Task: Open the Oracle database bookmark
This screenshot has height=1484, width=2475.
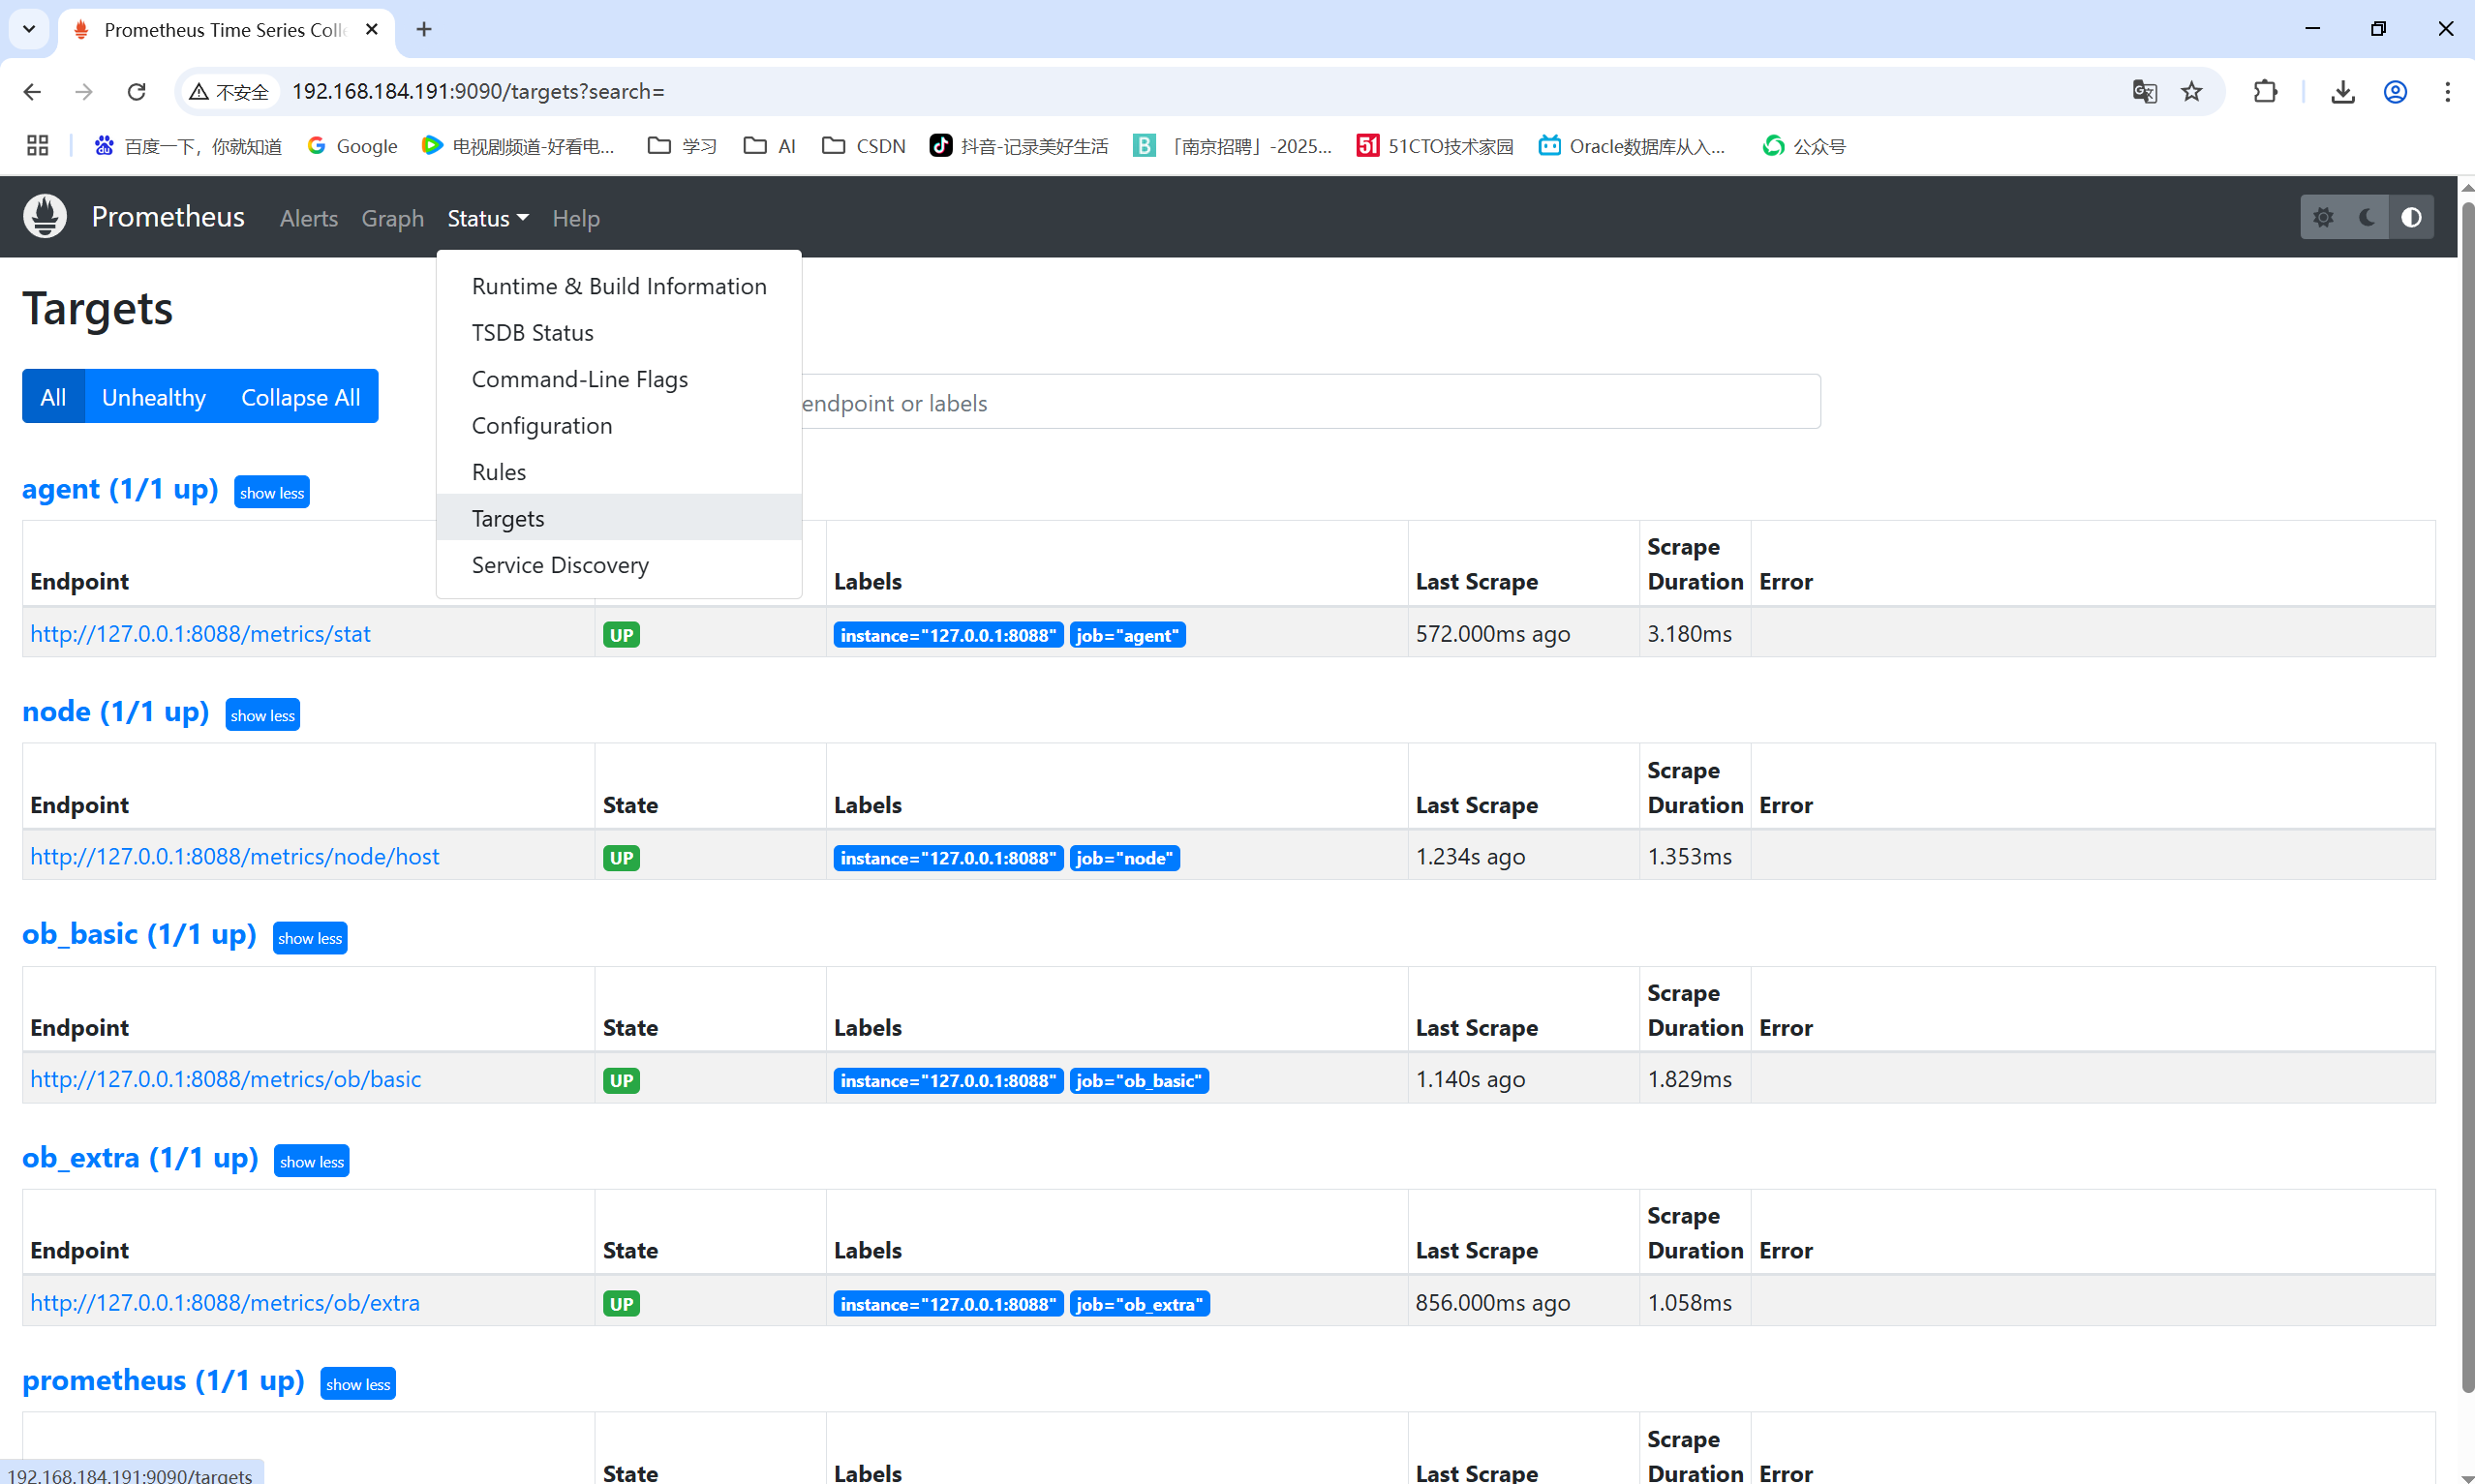Action: tap(1632, 146)
